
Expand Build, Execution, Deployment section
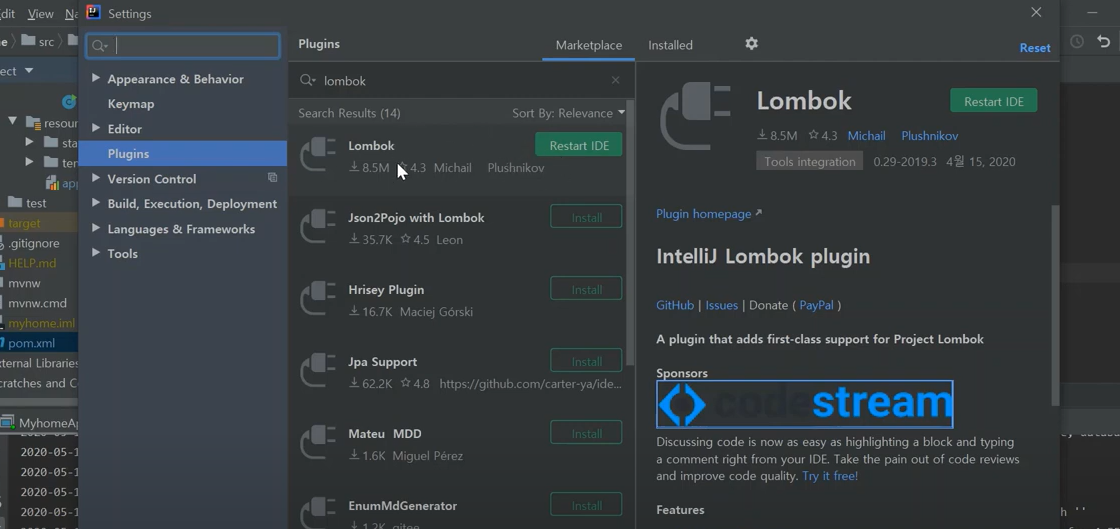[96, 203]
